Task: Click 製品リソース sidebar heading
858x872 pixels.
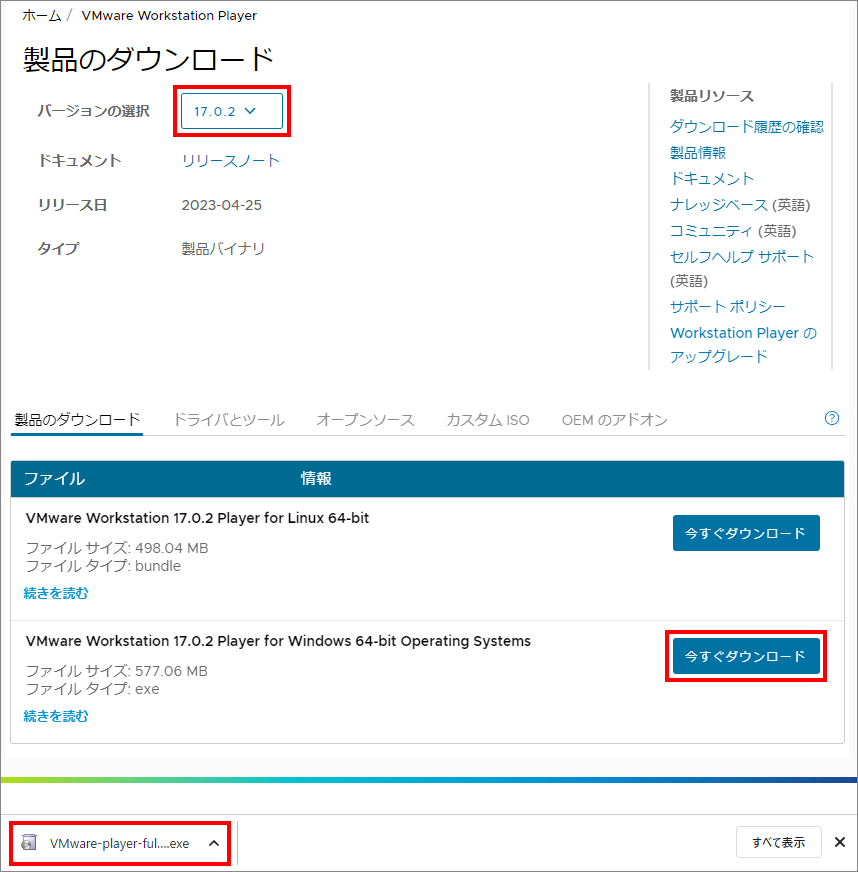Action: 712,96
